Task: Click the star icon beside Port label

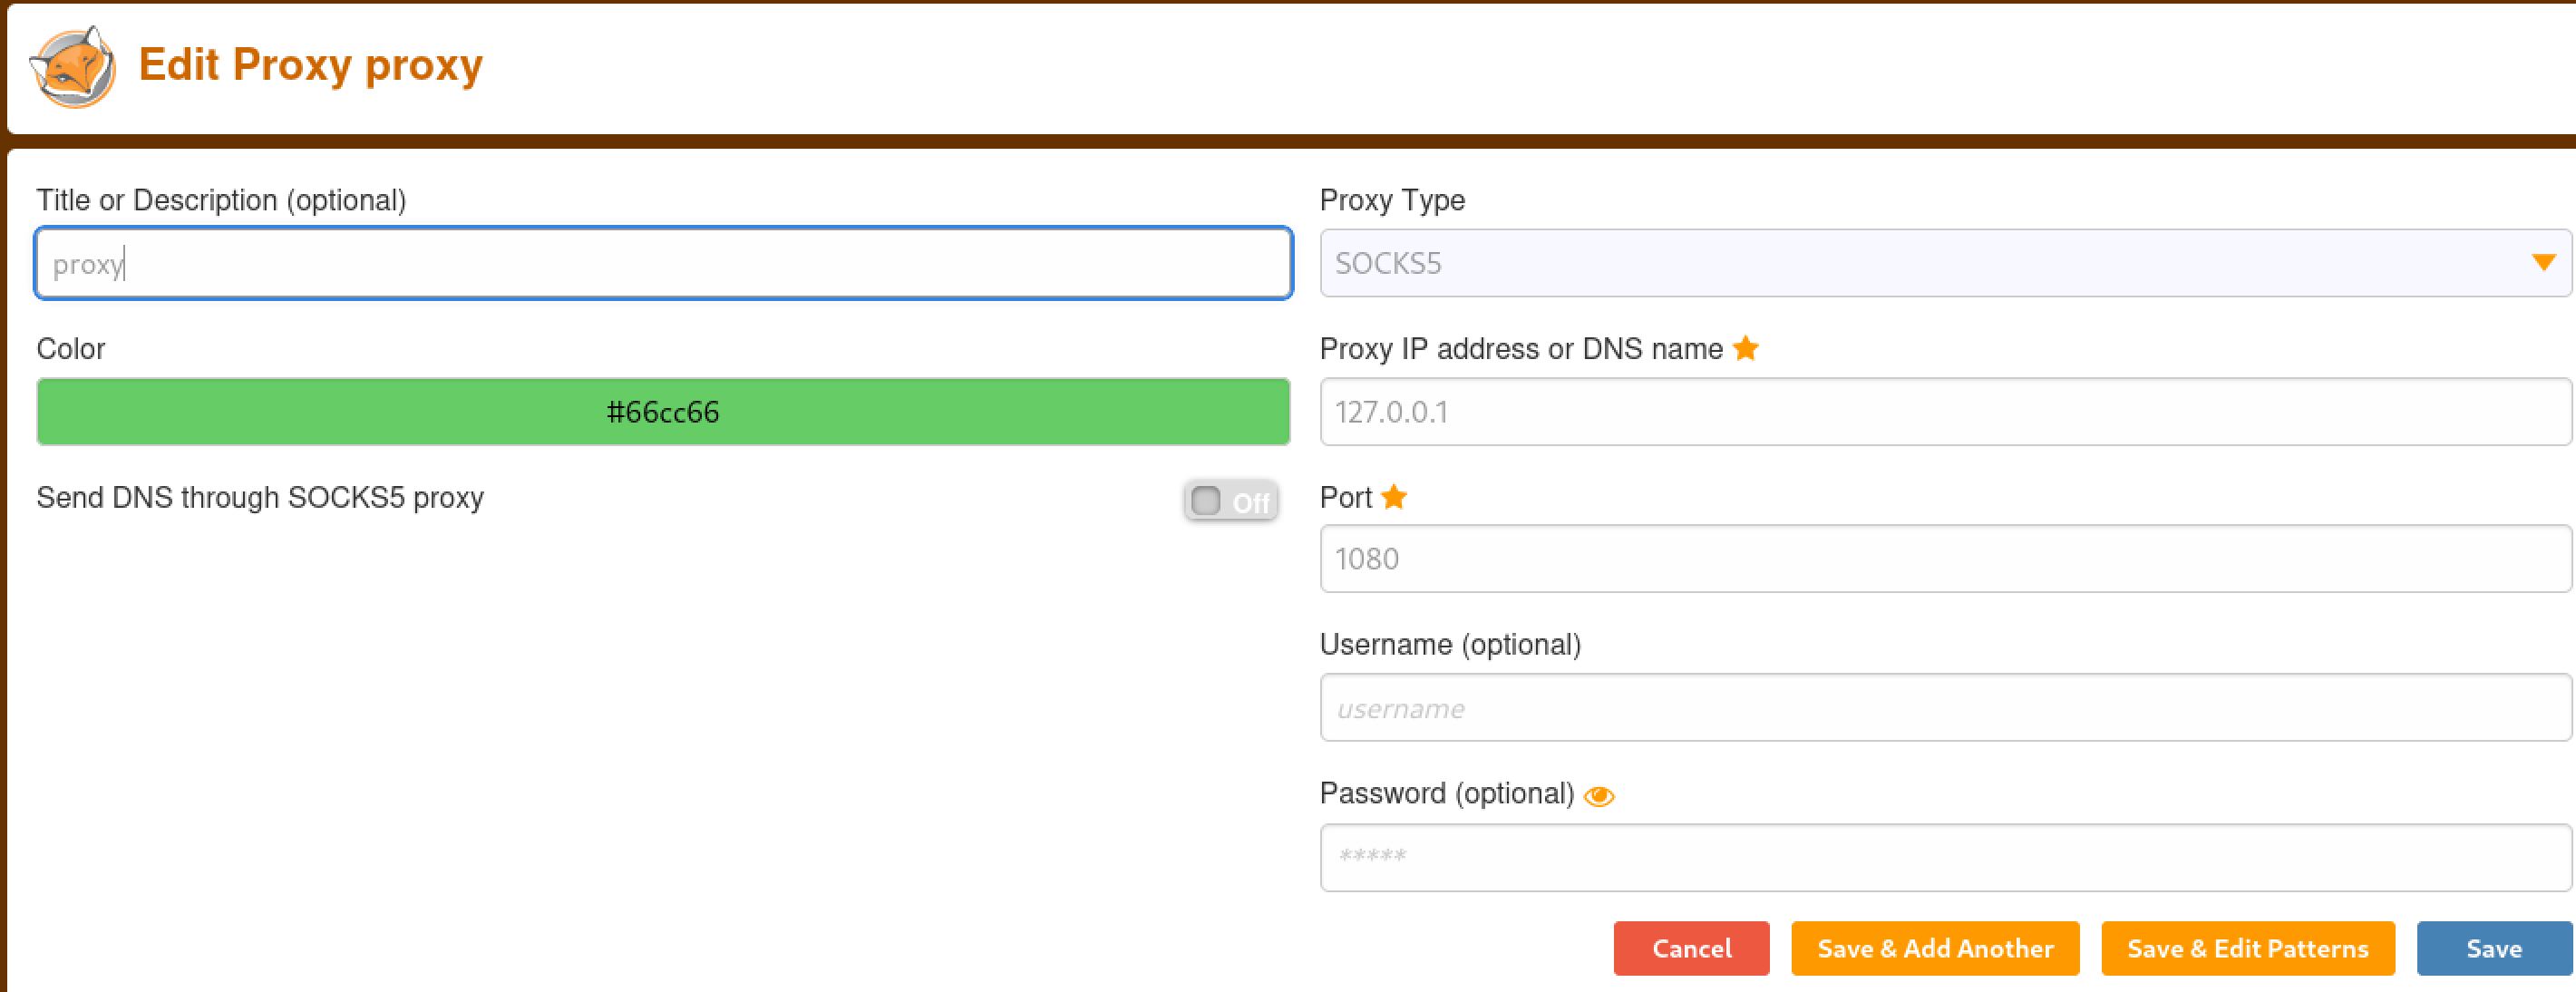Action: [x=1393, y=496]
